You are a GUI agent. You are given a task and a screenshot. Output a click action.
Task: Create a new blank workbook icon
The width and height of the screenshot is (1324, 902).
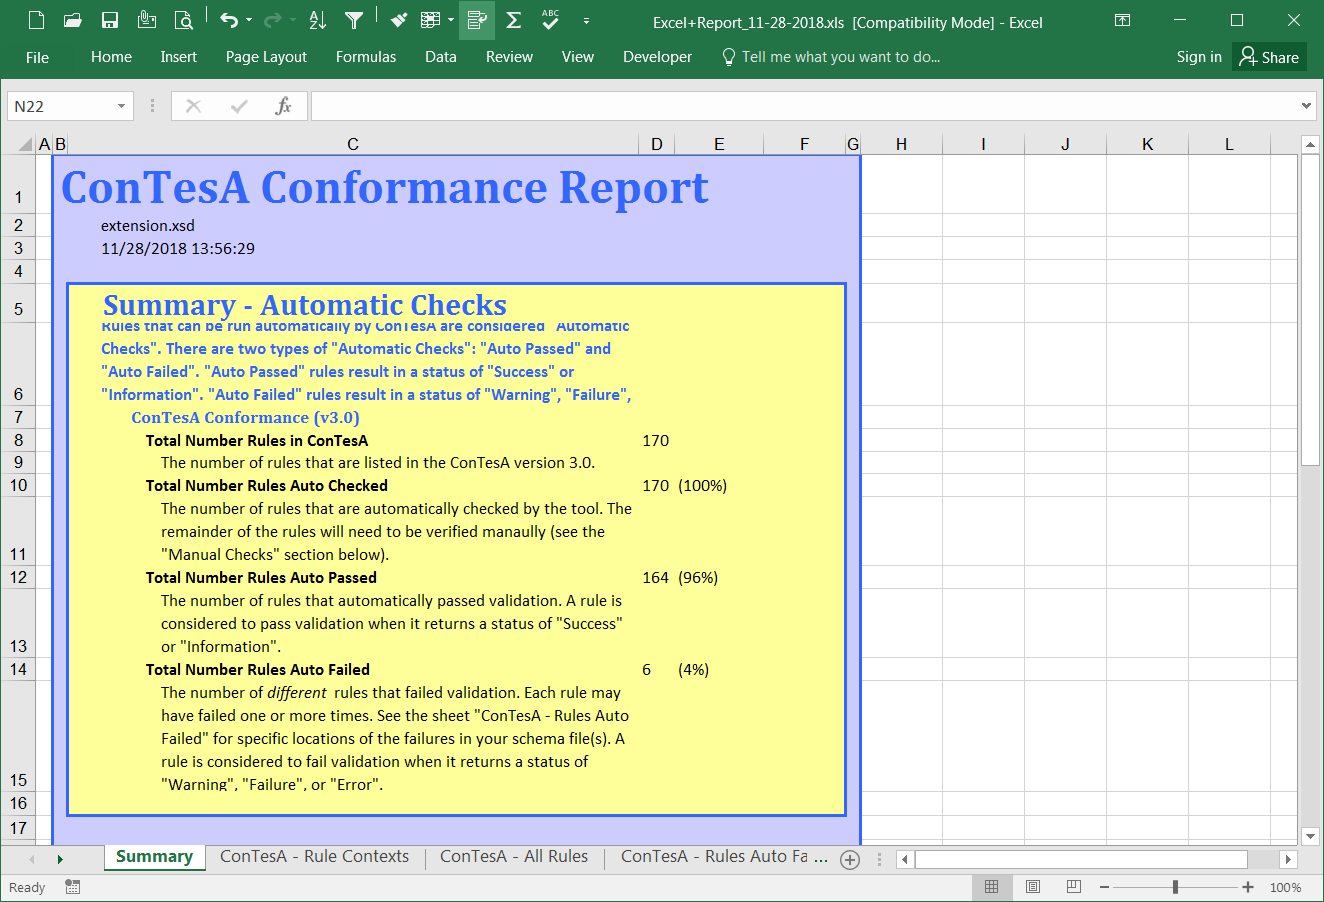pyautogui.click(x=36, y=20)
